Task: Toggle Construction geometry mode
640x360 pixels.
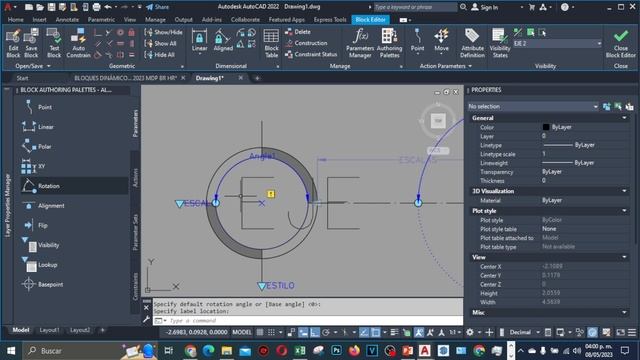Action: [x=306, y=43]
